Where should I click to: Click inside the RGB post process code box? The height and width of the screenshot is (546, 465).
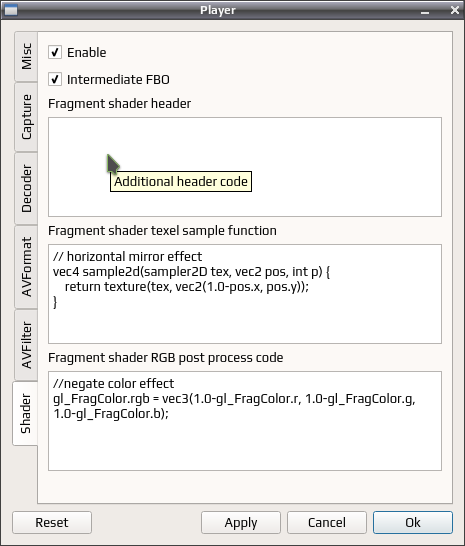[x=245, y=421]
